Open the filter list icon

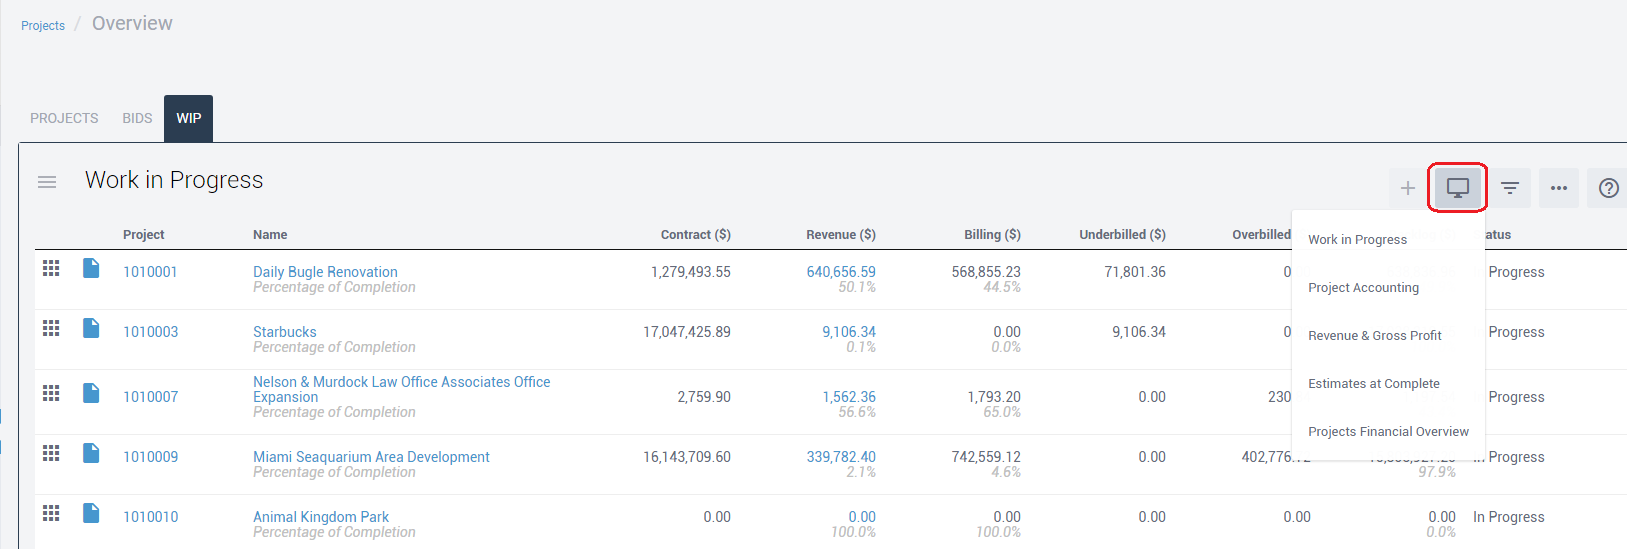(1509, 188)
